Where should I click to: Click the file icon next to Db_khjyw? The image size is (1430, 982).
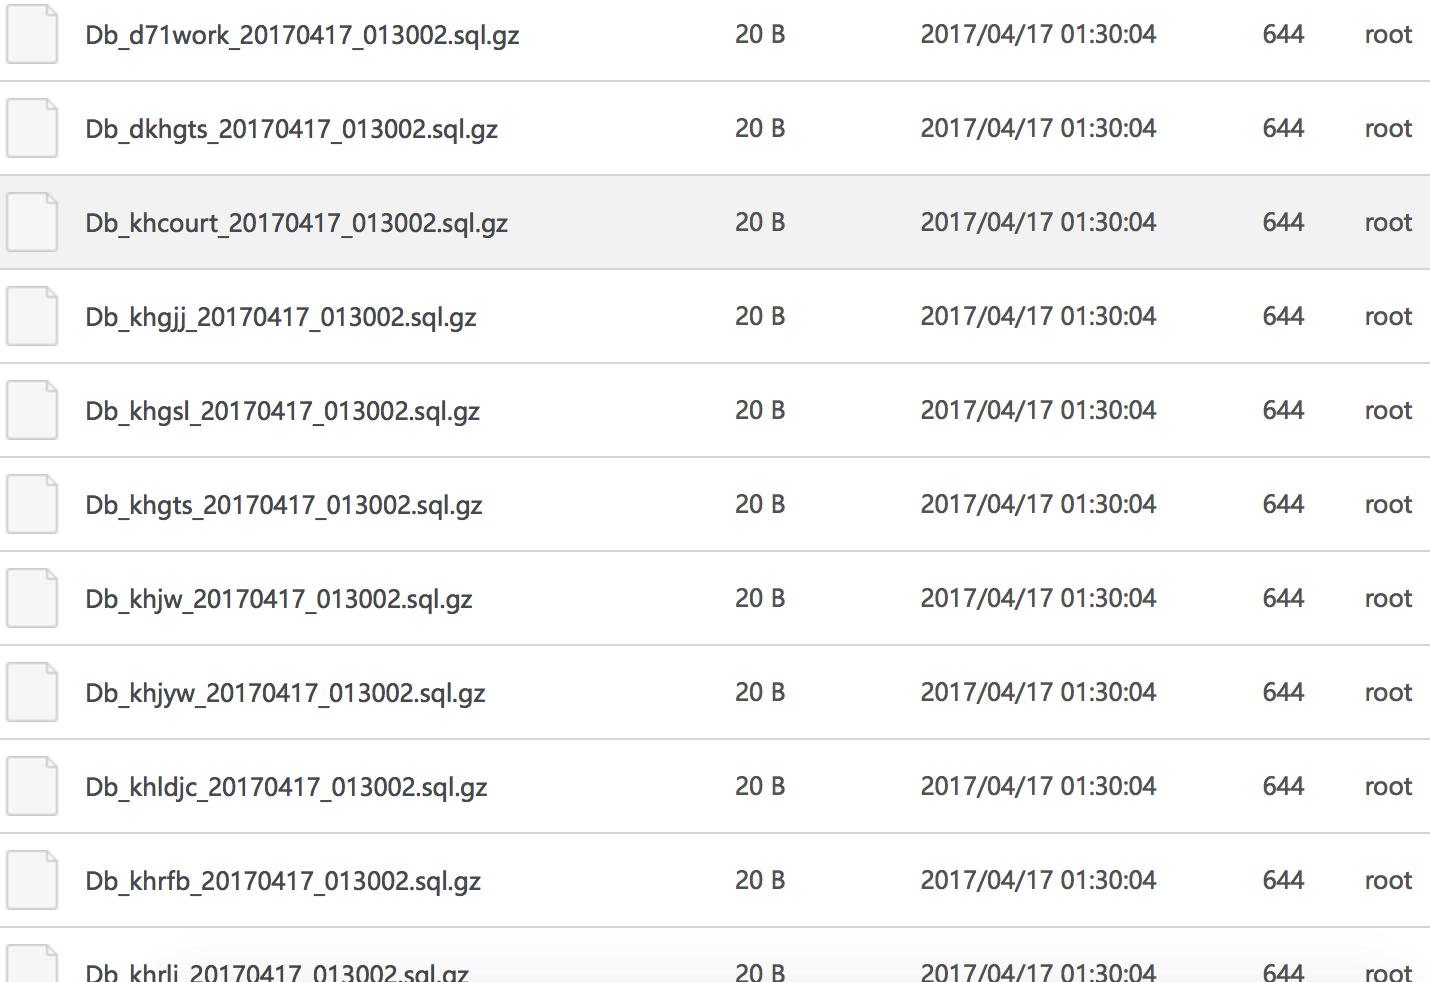coord(32,692)
